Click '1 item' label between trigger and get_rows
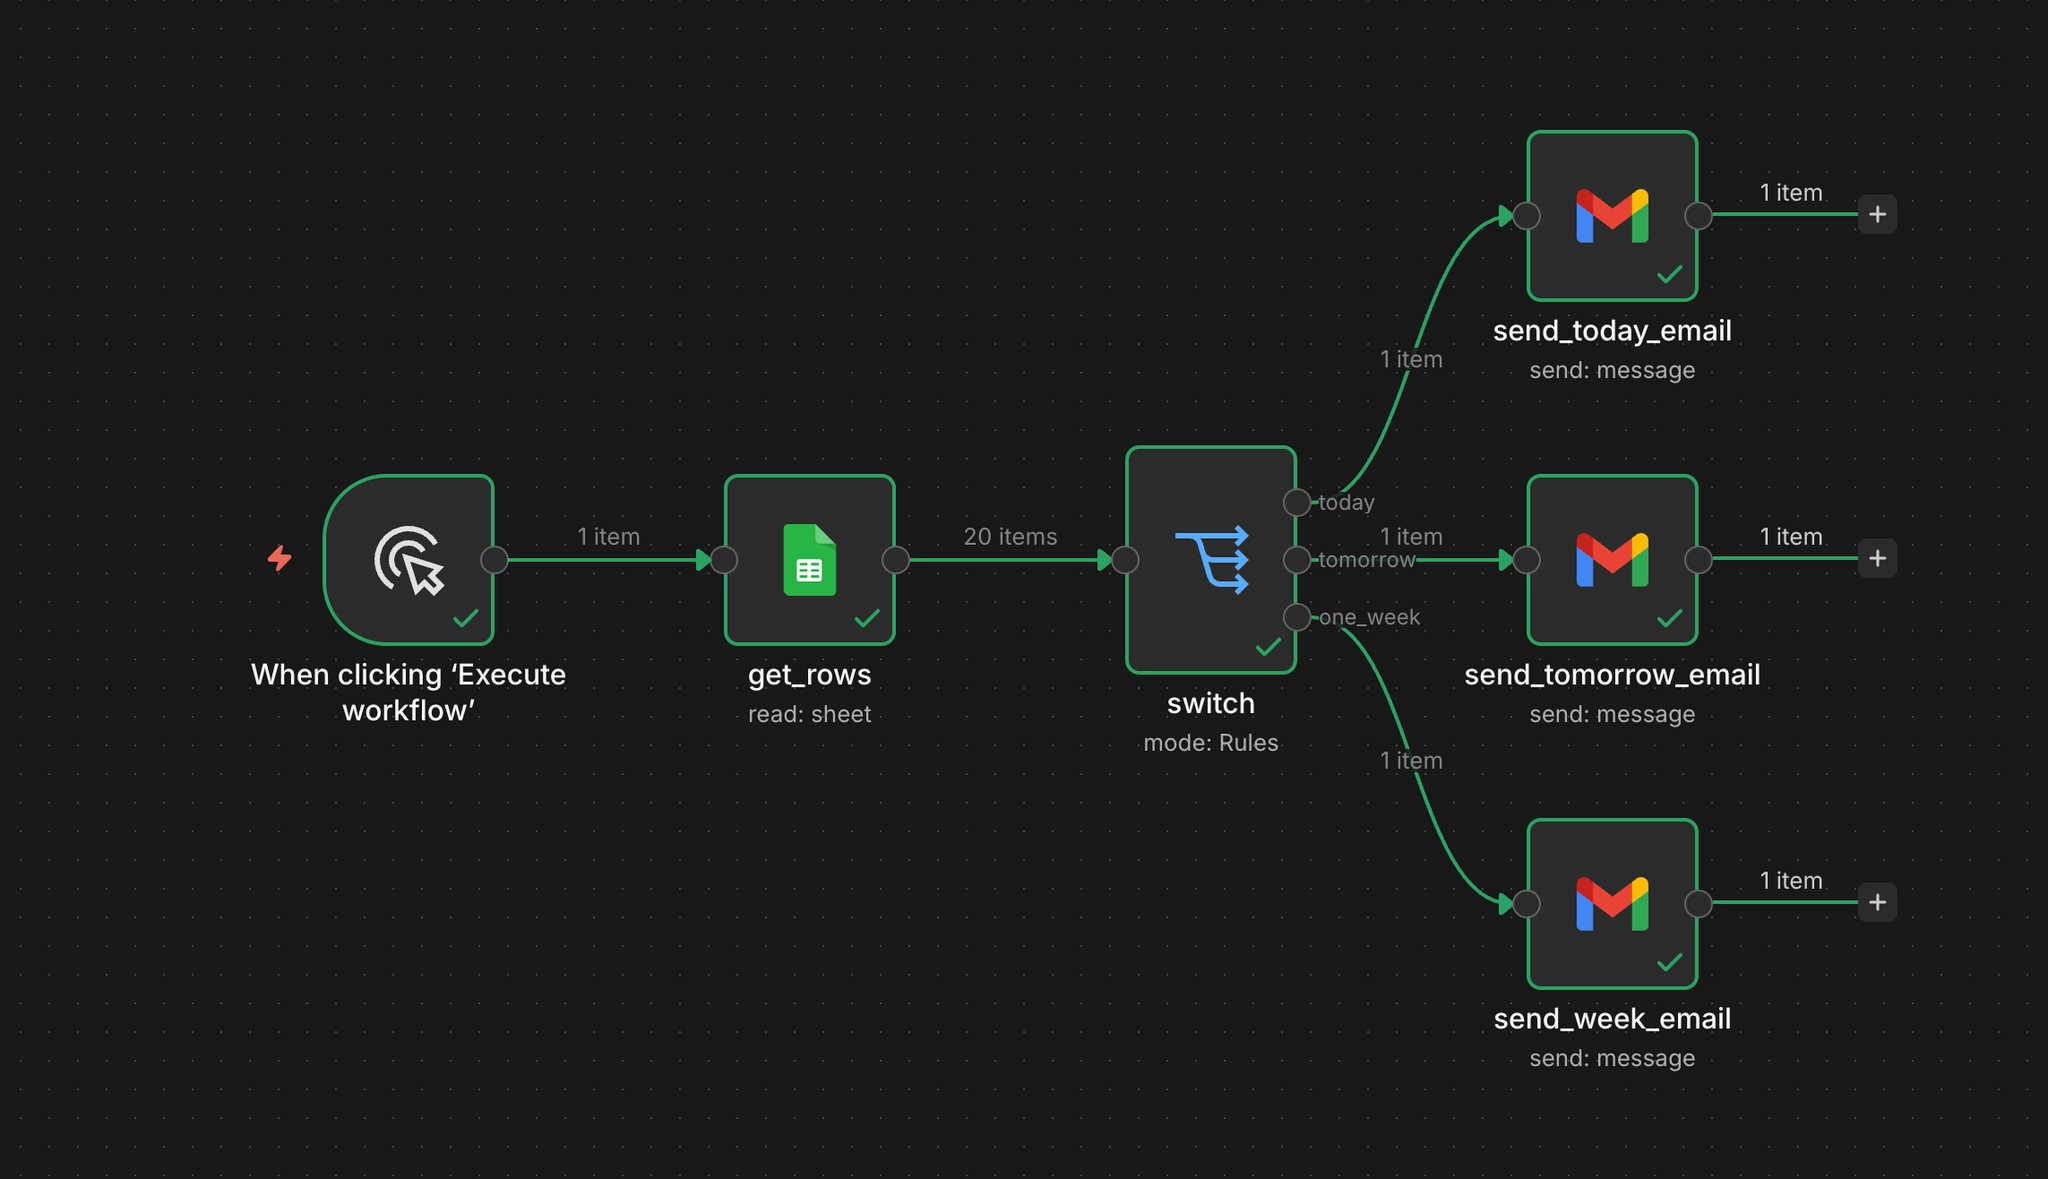 click(608, 537)
